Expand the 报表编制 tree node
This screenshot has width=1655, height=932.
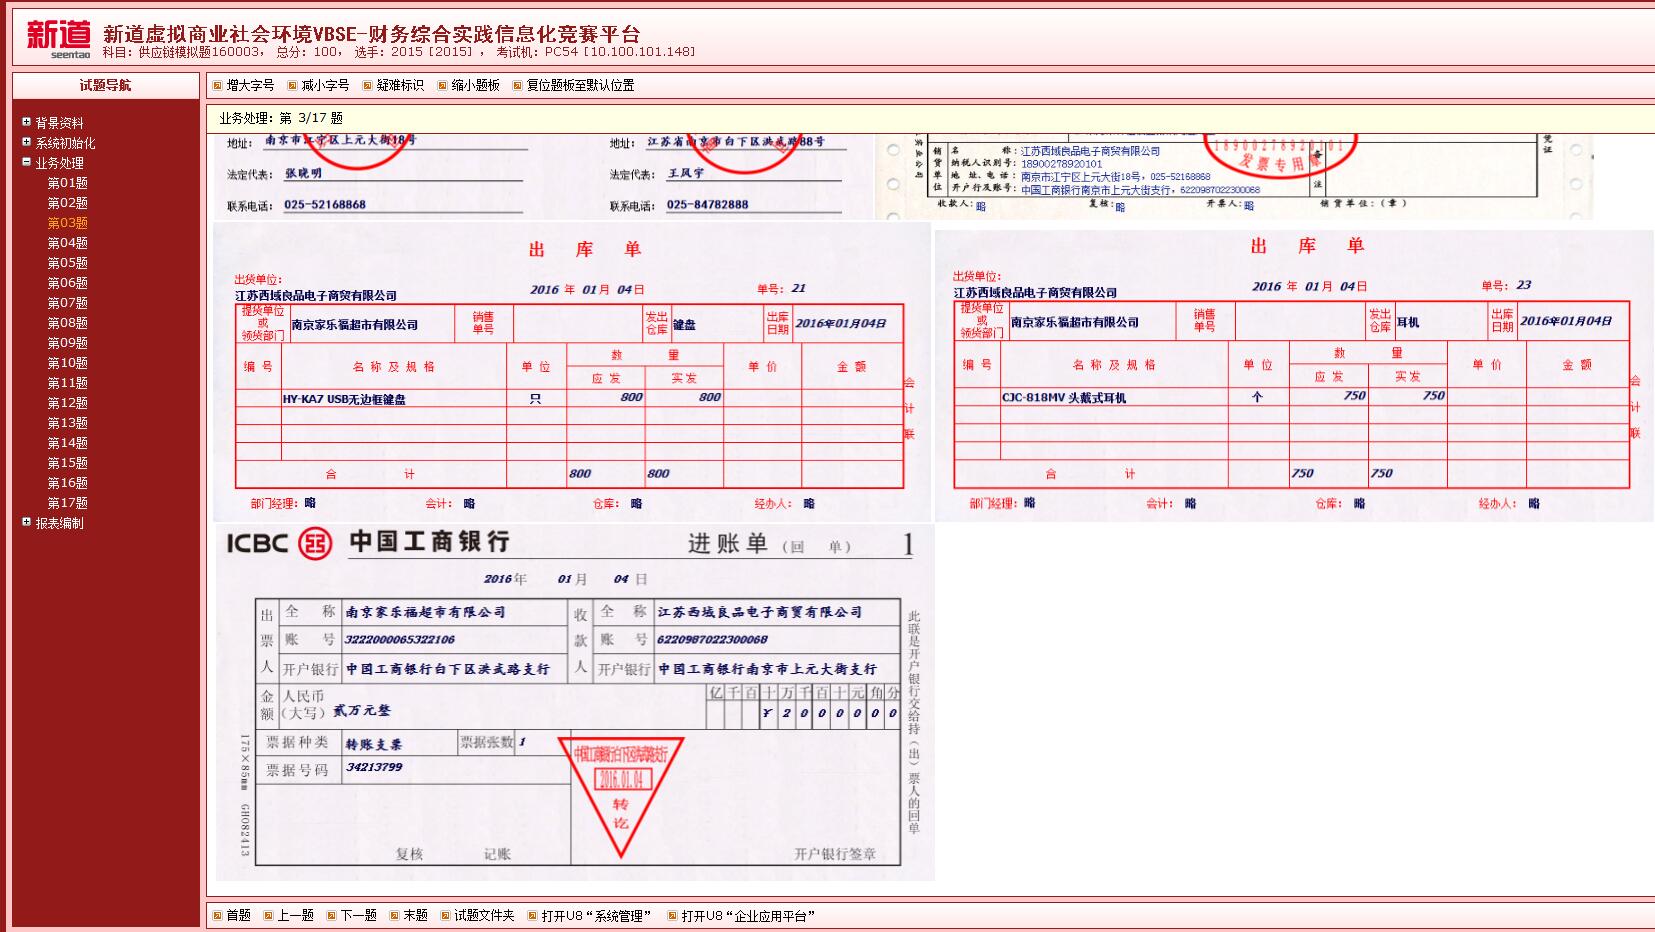click(27, 522)
